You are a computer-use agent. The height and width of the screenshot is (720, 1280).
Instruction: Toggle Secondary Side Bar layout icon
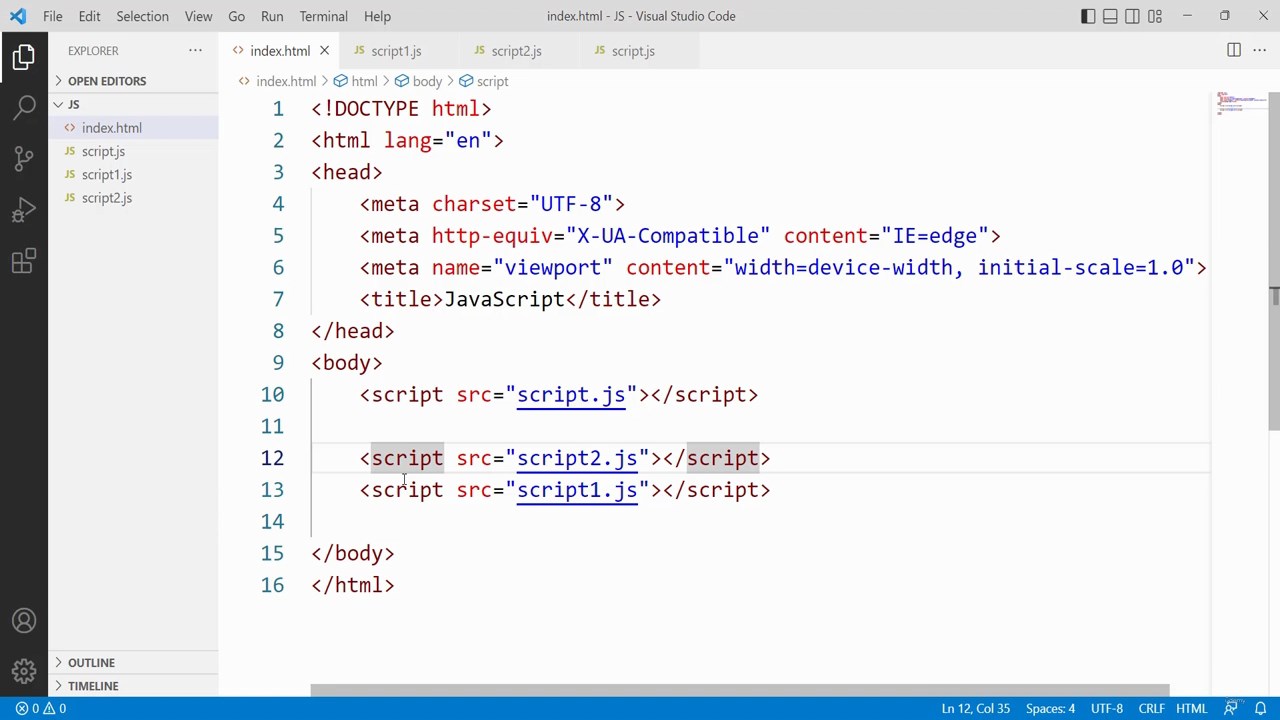coord(1132,16)
